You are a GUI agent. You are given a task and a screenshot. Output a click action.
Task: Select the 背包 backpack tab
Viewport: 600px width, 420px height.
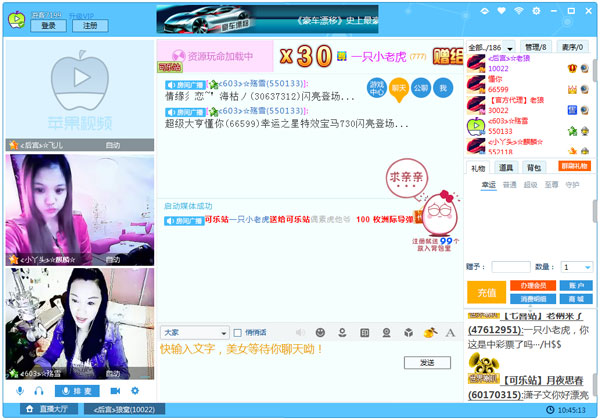tap(533, 167)
